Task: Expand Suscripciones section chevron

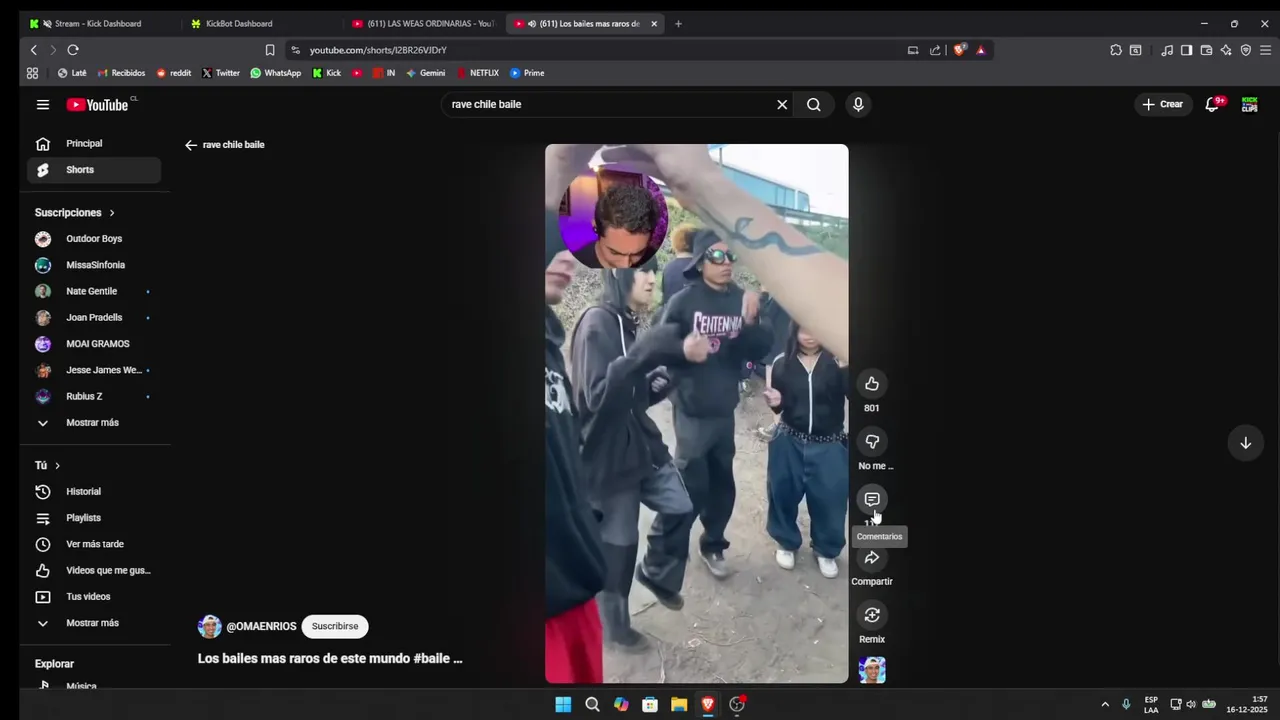Action: tap(112, 213)
